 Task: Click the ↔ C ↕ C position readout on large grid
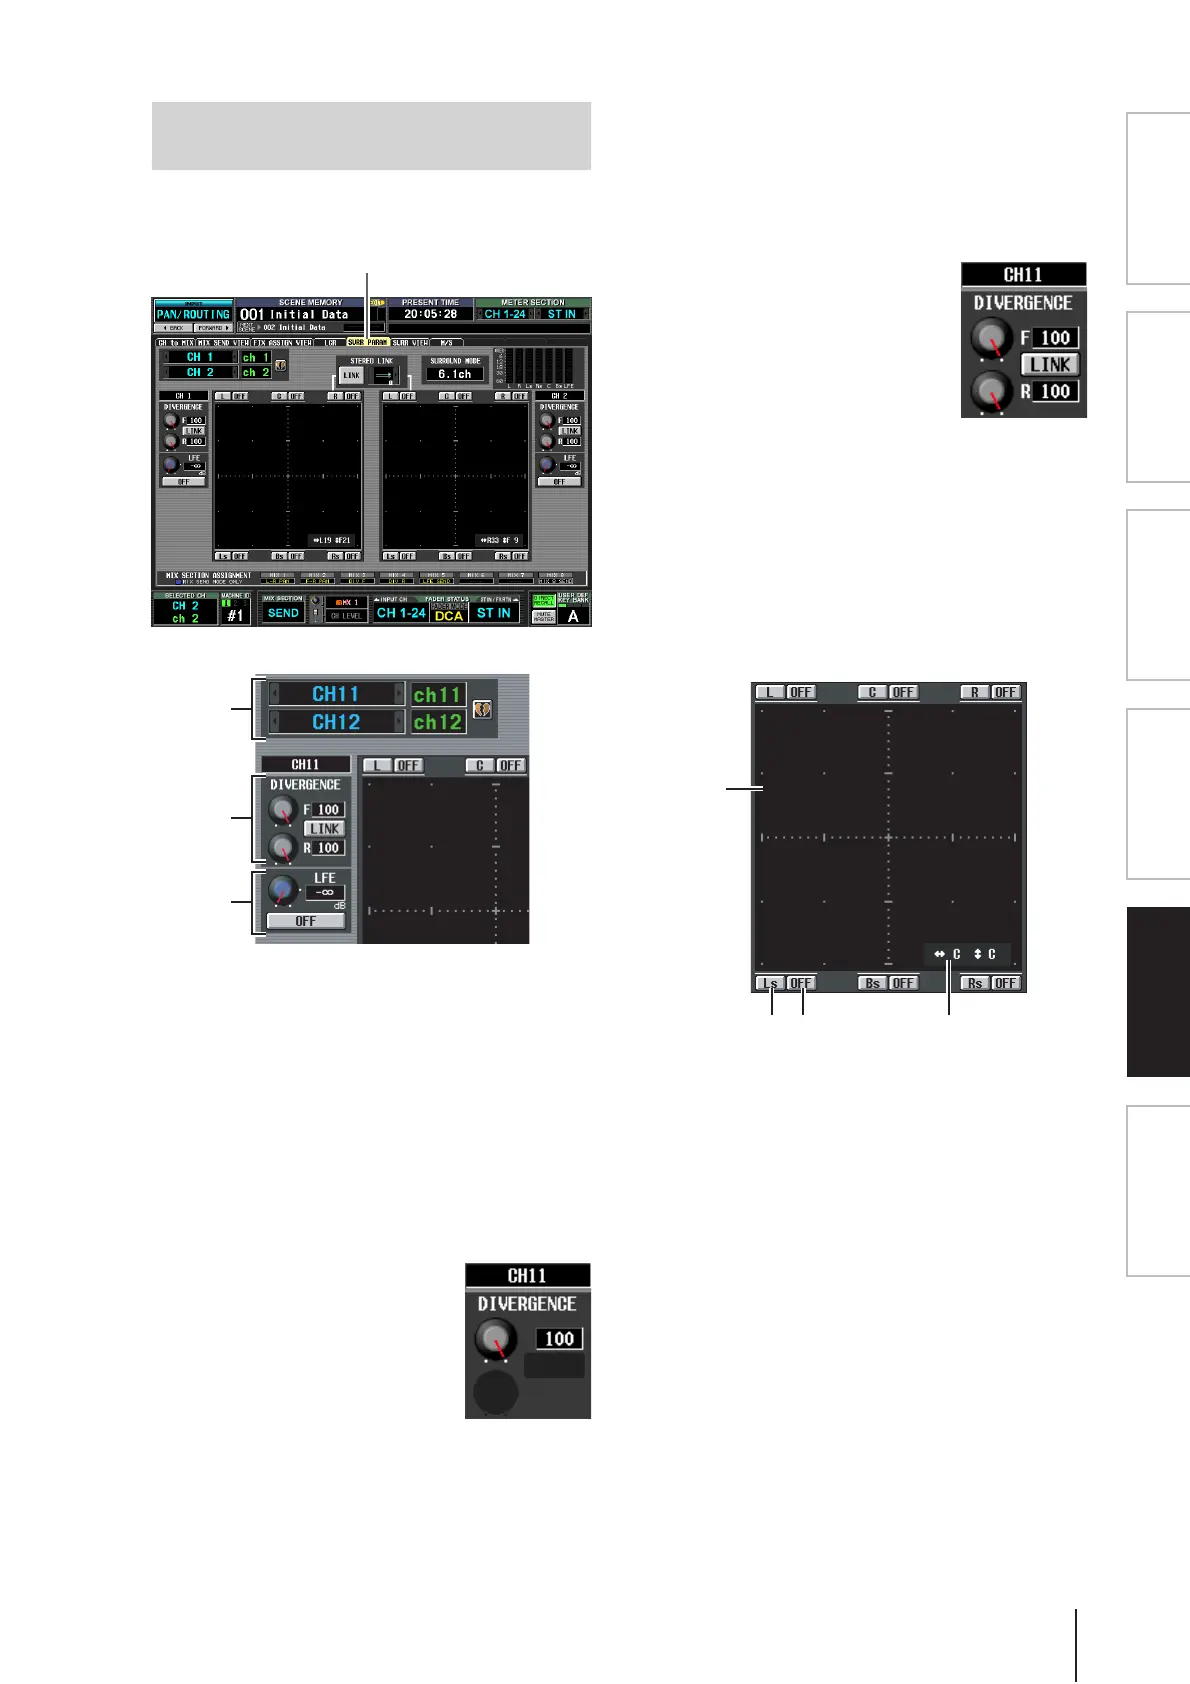(x=966, y=954)
